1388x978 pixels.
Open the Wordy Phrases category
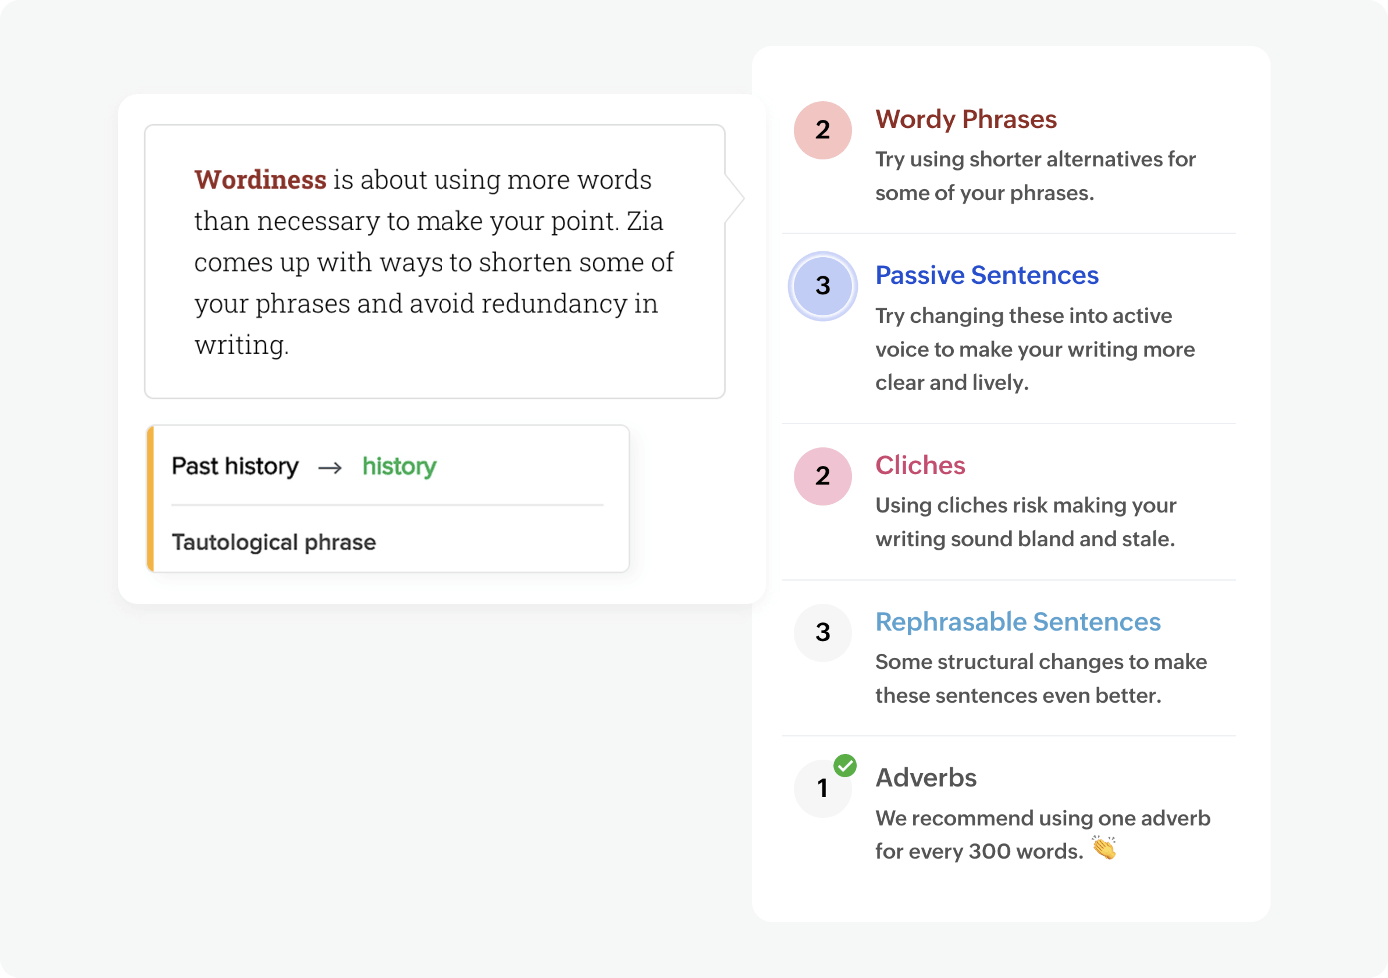pyautogui.click(x=966, y=119)
